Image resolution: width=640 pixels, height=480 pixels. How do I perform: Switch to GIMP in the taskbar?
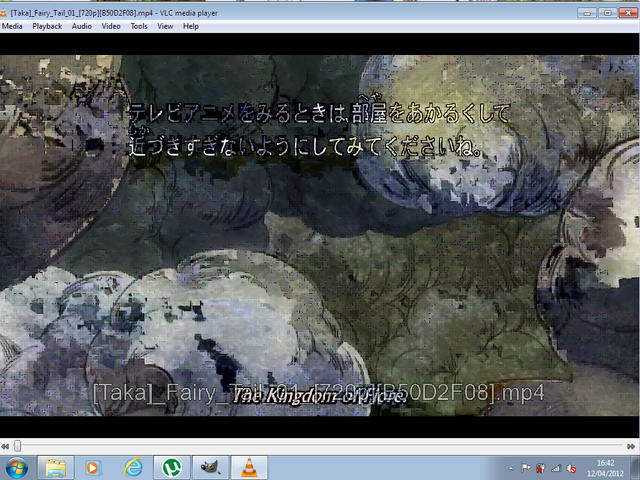[211, 468]
